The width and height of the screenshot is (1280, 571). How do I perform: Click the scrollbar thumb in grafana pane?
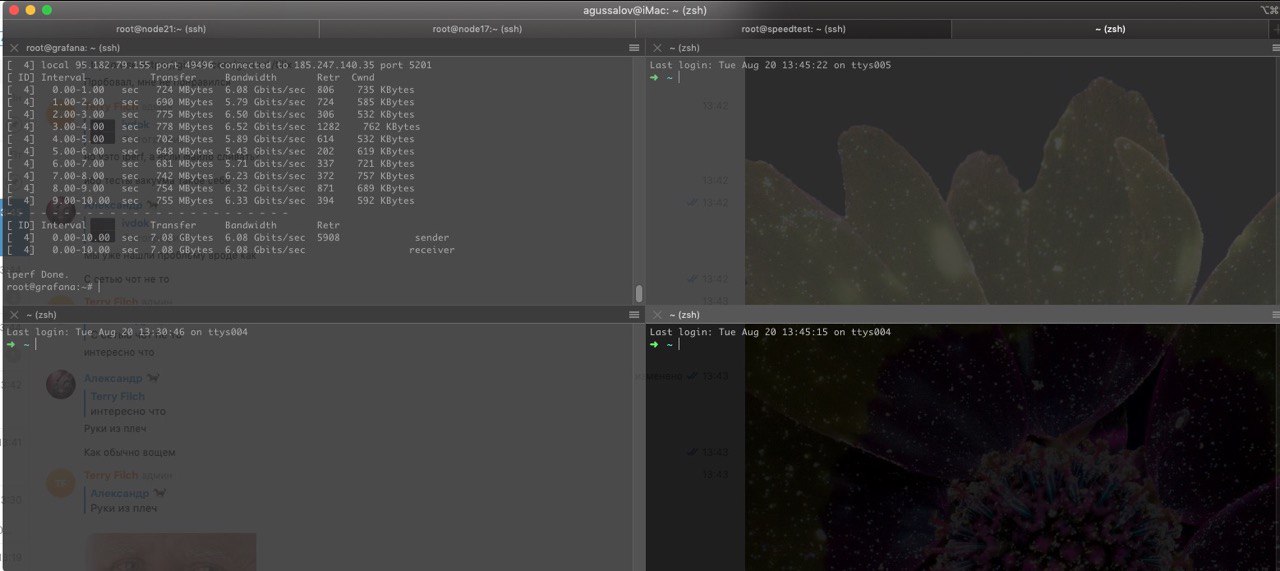click(x=639, y=293)
